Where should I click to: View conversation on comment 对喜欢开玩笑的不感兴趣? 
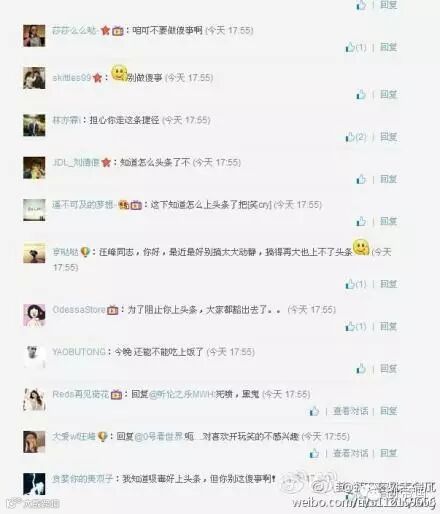[x=350, y=453]
